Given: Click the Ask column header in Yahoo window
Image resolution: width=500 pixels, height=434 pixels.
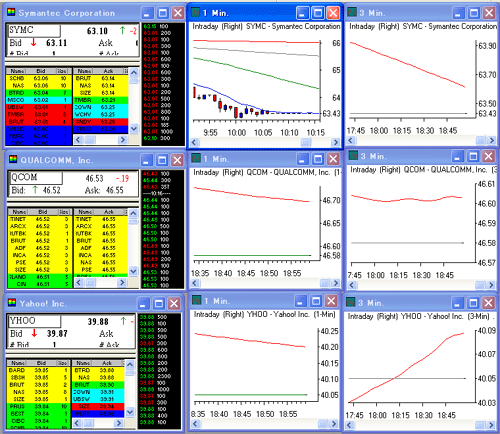Looking at the screenshot, I should [107, 363].
